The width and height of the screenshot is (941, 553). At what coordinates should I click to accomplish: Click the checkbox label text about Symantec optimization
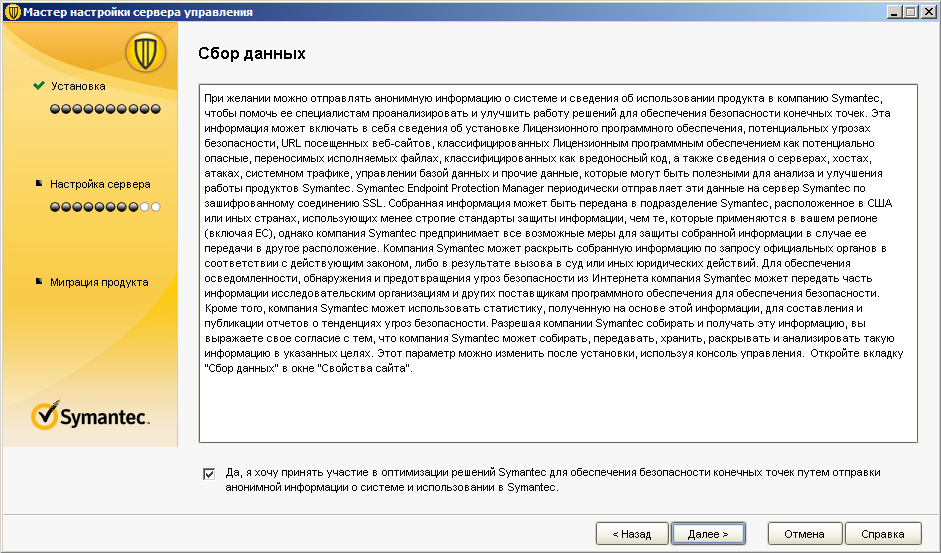pyautogui.click(x=553, y=480)
